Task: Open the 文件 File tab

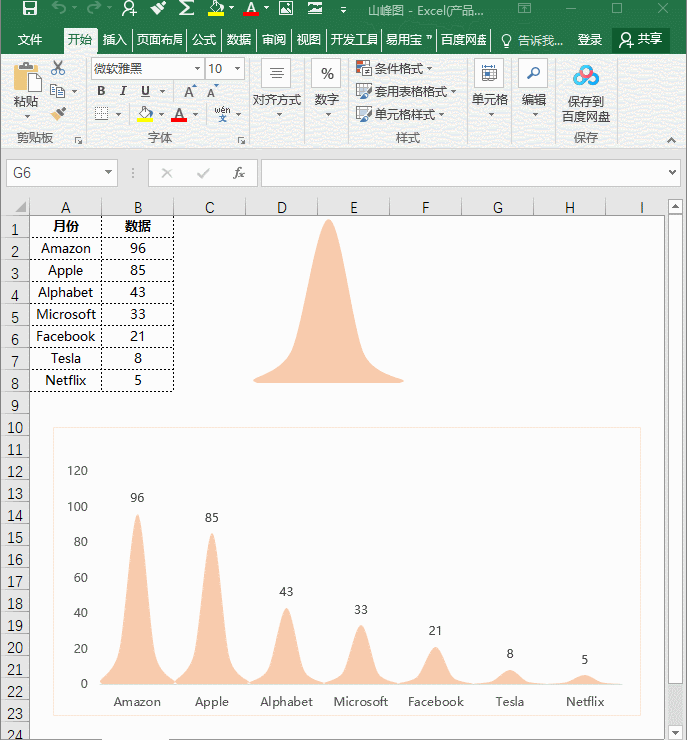Action: tap(30, 40)
